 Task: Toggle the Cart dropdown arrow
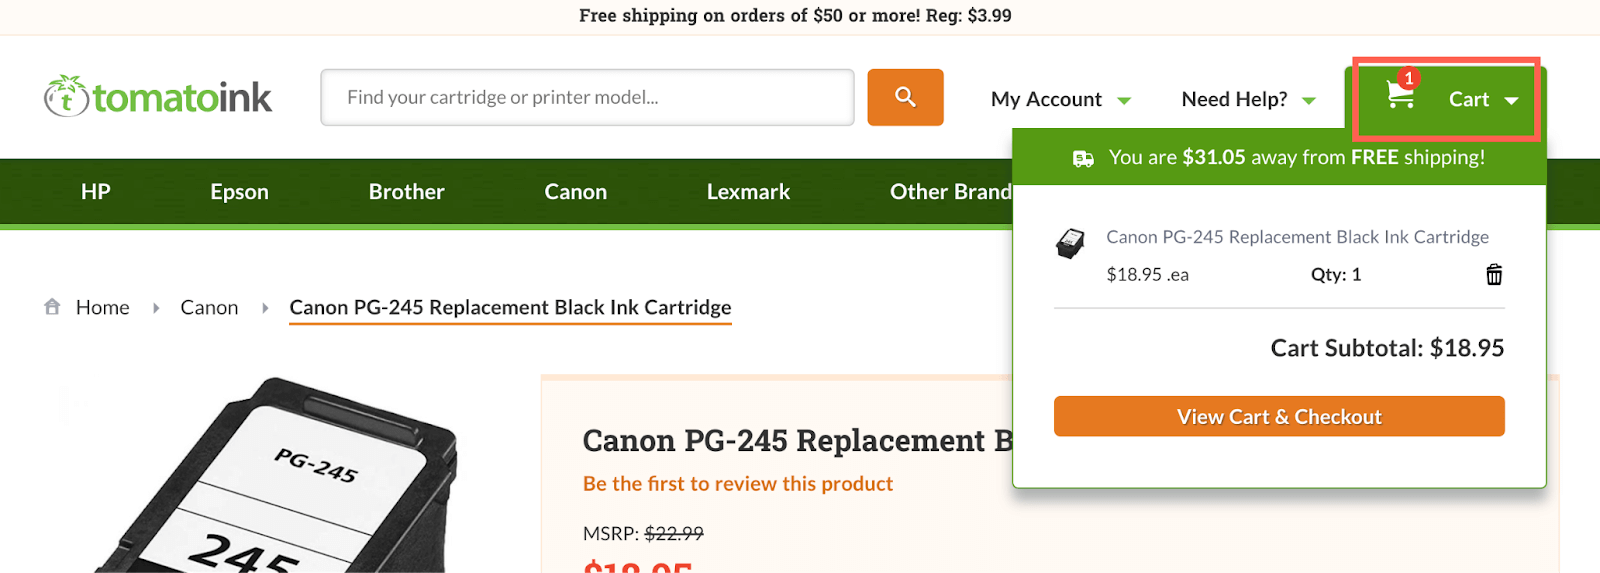click(1511, 100)
